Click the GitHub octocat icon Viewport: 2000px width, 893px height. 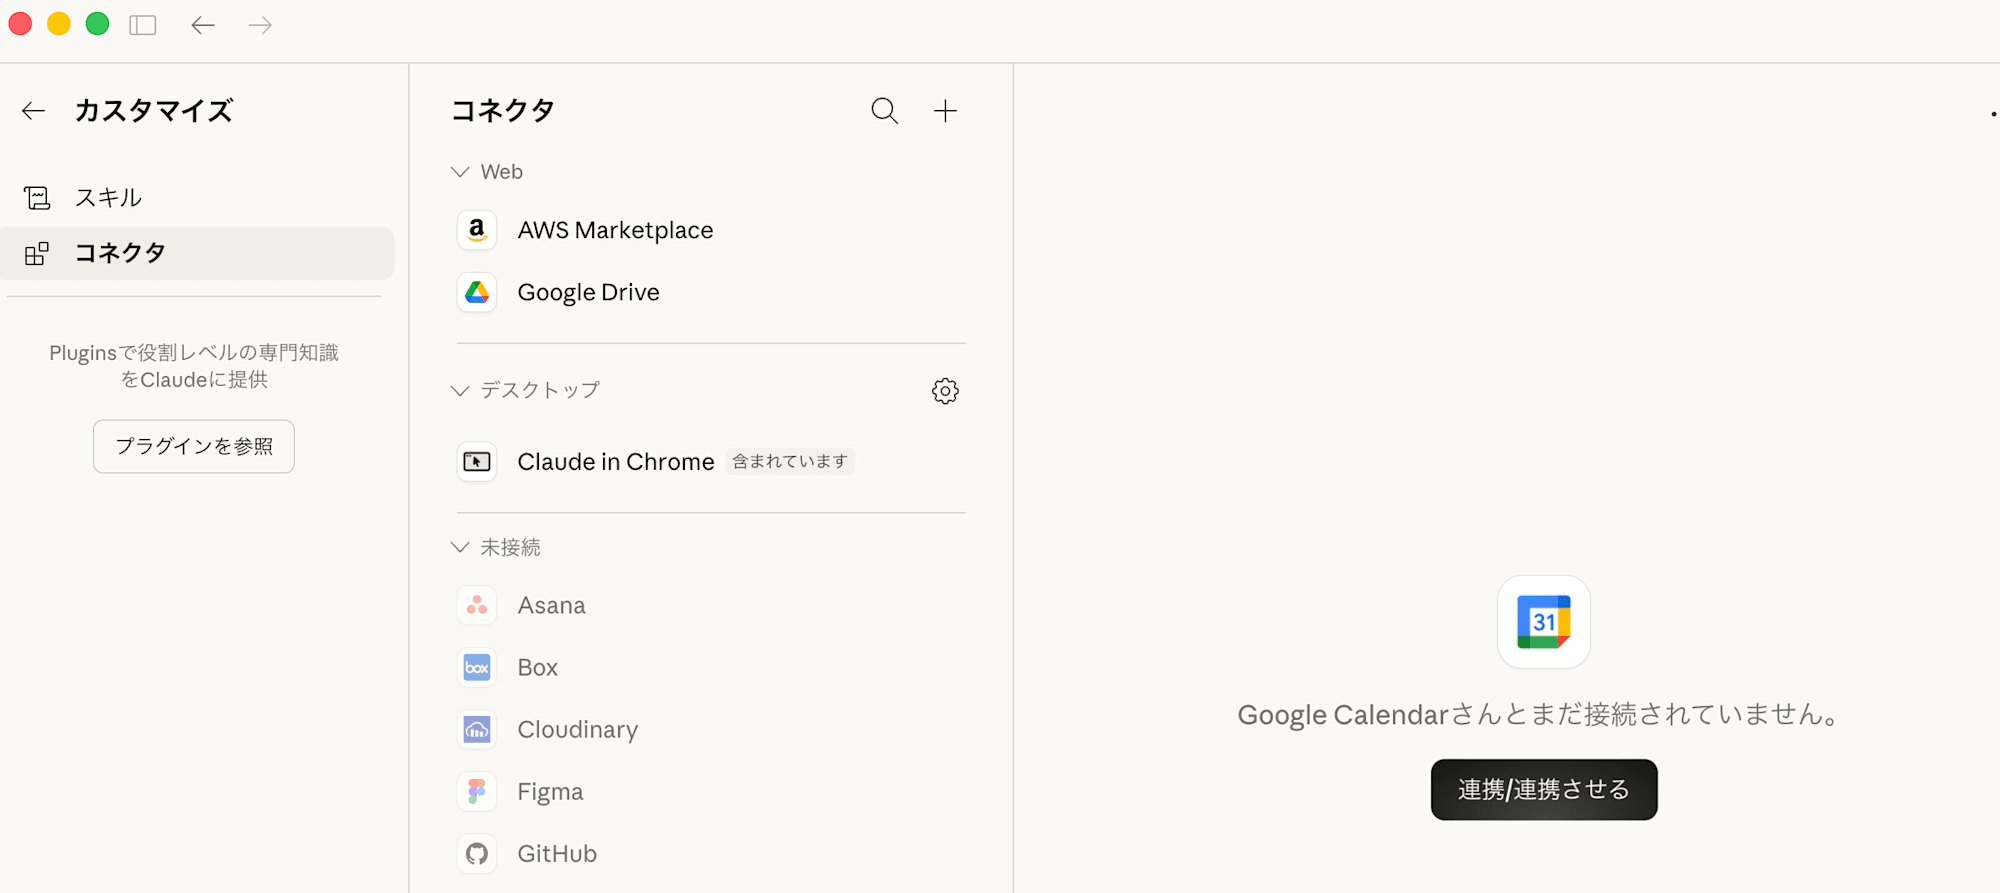[x=477, y=853]
